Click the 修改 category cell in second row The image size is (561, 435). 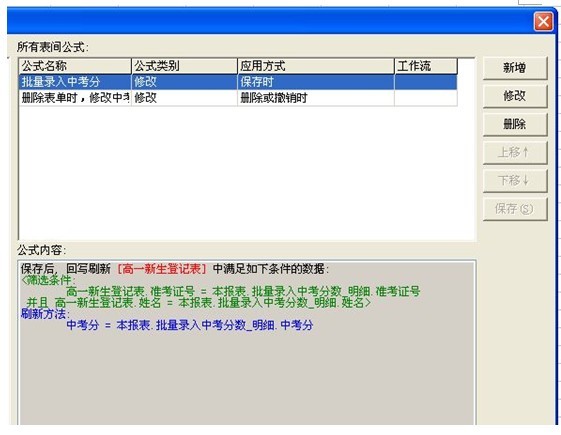click(184, 98)
